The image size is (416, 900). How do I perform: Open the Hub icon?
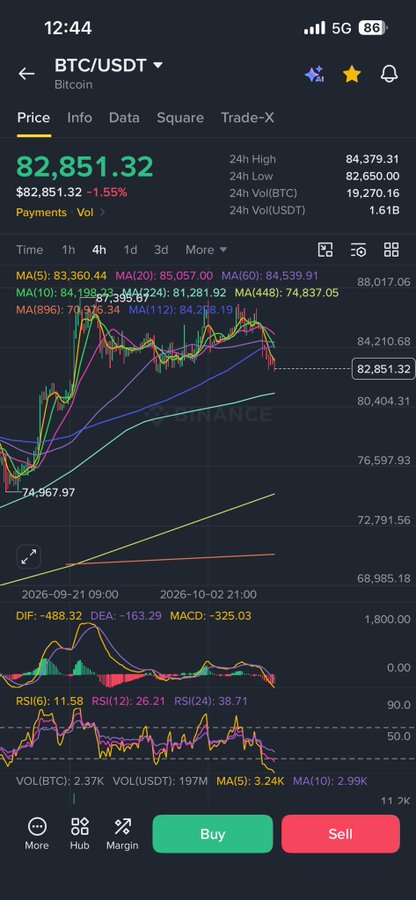click(80, 833)
